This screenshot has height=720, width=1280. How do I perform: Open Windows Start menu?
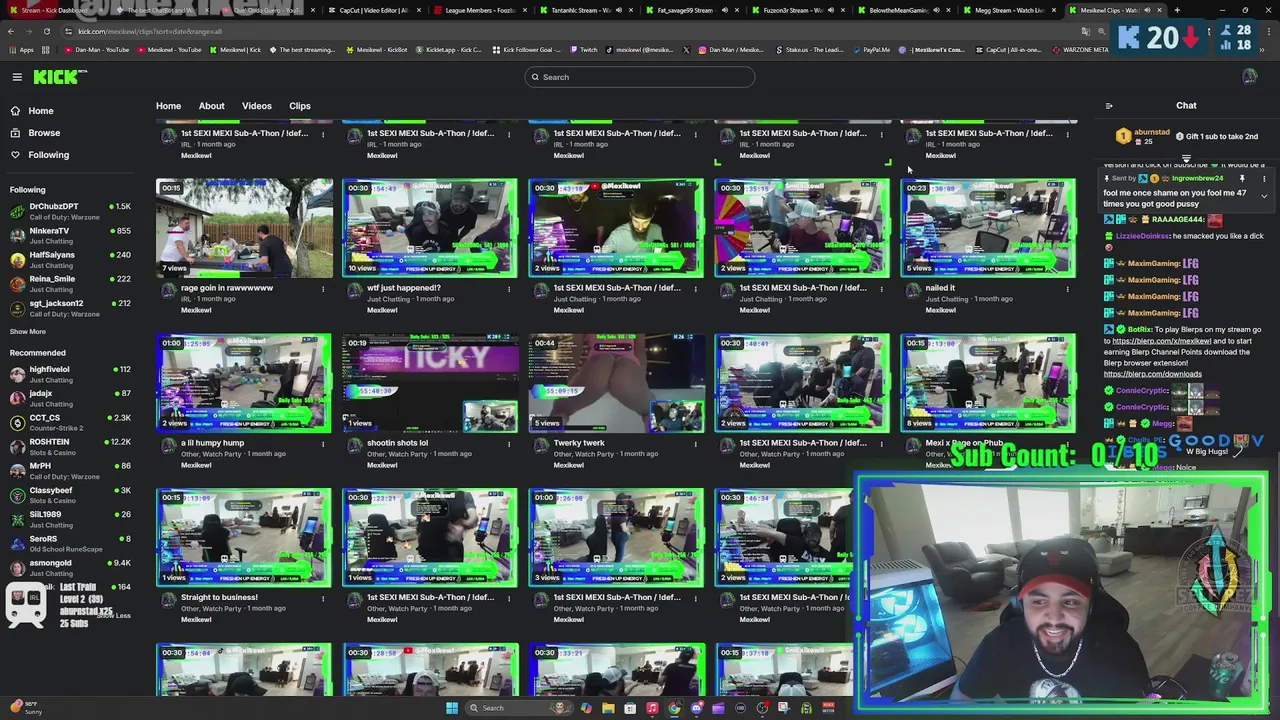452,708
